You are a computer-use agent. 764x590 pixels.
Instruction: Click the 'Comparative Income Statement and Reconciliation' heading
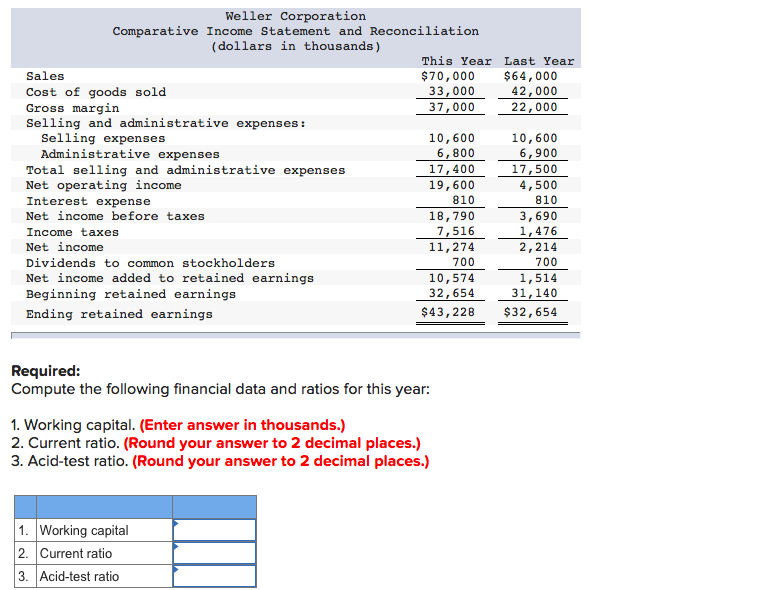click(x=296, y=31)
